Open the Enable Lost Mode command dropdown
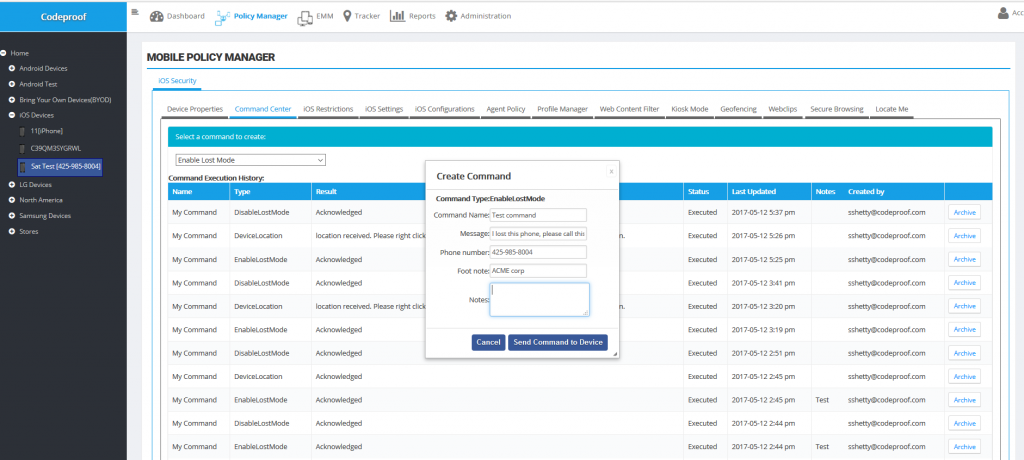The height and width of the screenshot is (460, 1024). click(250, 160)
